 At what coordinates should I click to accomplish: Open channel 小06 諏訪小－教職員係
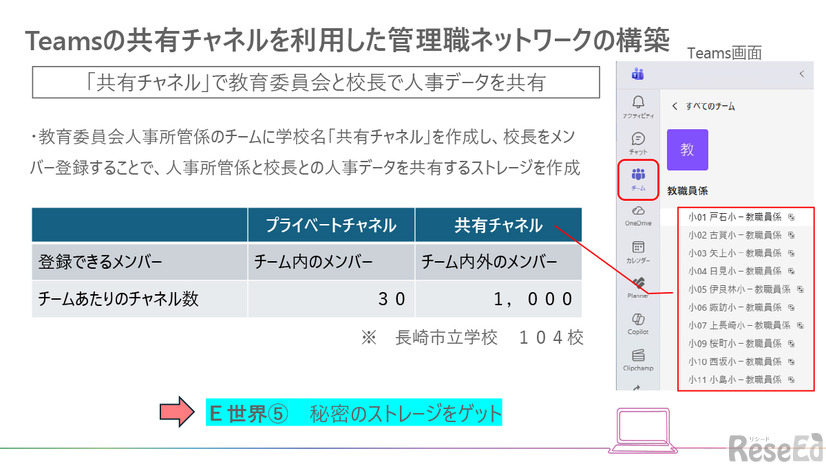[x=734, y=307]
